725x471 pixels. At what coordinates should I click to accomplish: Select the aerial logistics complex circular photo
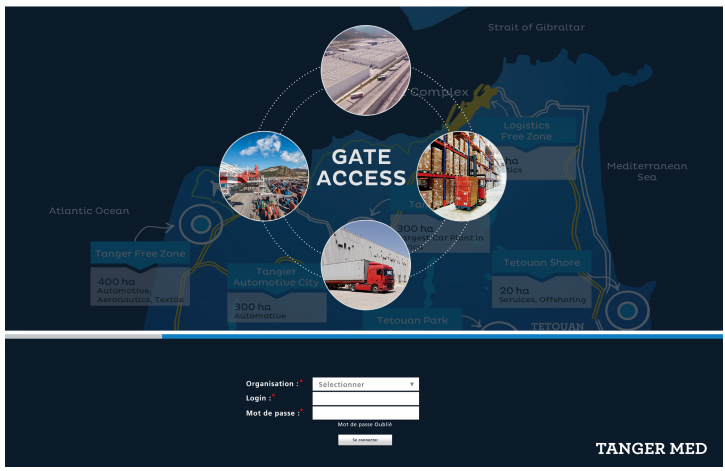pos(365,70)
